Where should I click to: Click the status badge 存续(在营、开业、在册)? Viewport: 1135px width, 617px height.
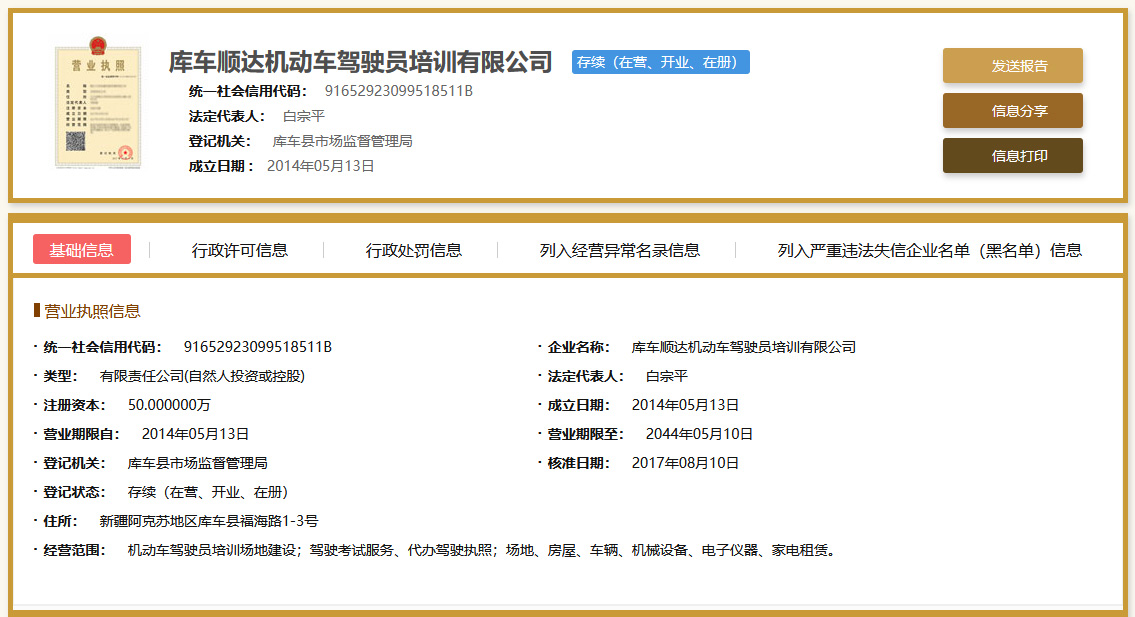tap(661, 62)
